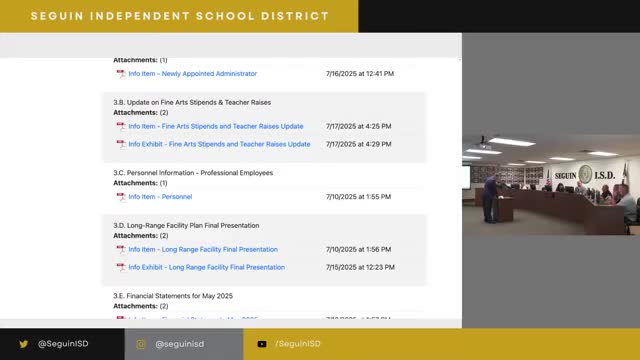Click the @SeguinISD Twitter handle

tap(63, 344)
